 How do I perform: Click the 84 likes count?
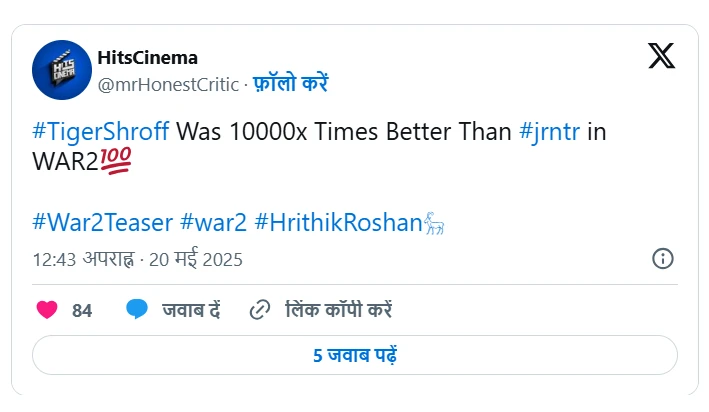[82, 311]
